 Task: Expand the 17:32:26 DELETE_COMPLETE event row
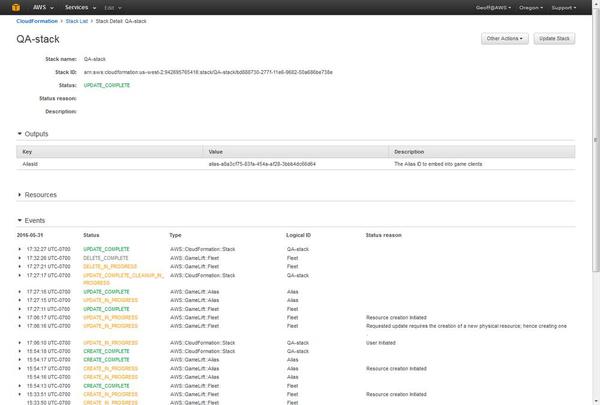pyautogui.click(x=20, y=258)
